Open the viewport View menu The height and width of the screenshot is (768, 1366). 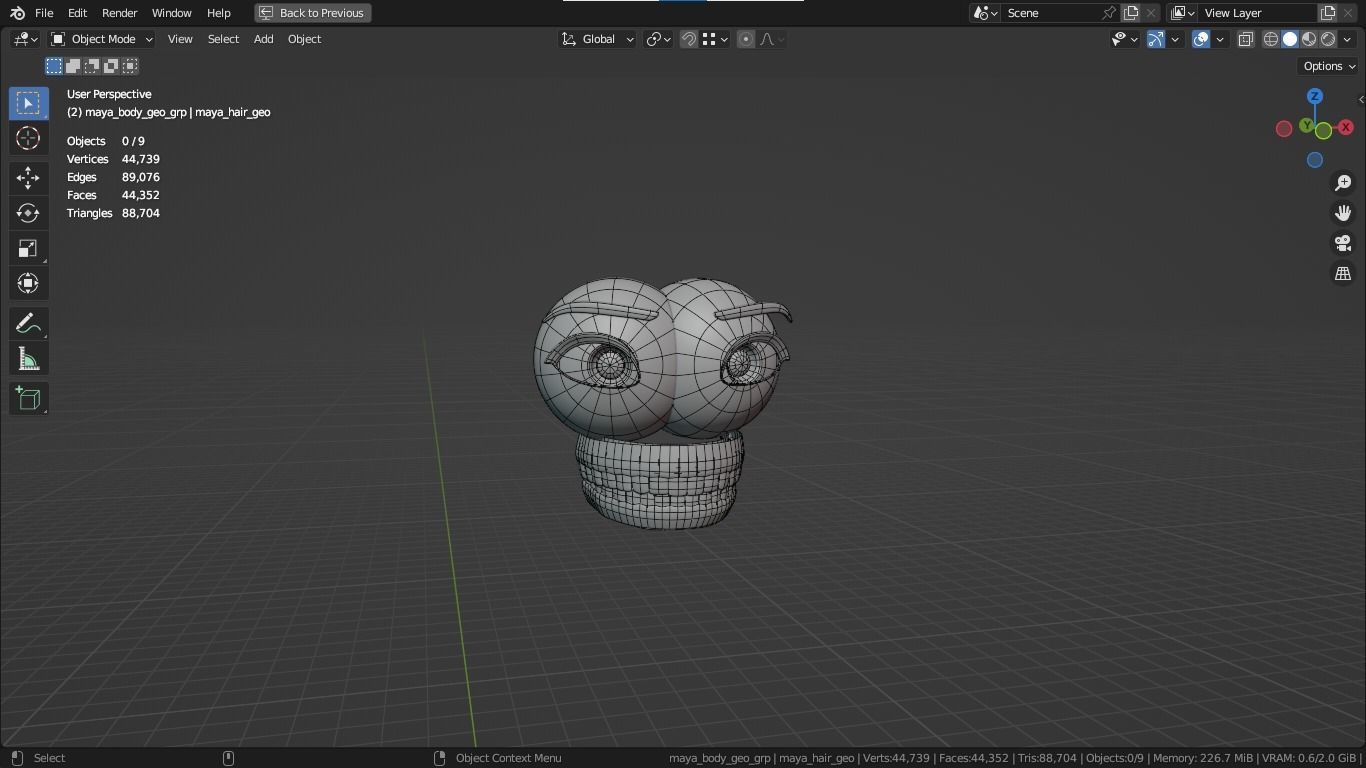[x=180, y=39]
